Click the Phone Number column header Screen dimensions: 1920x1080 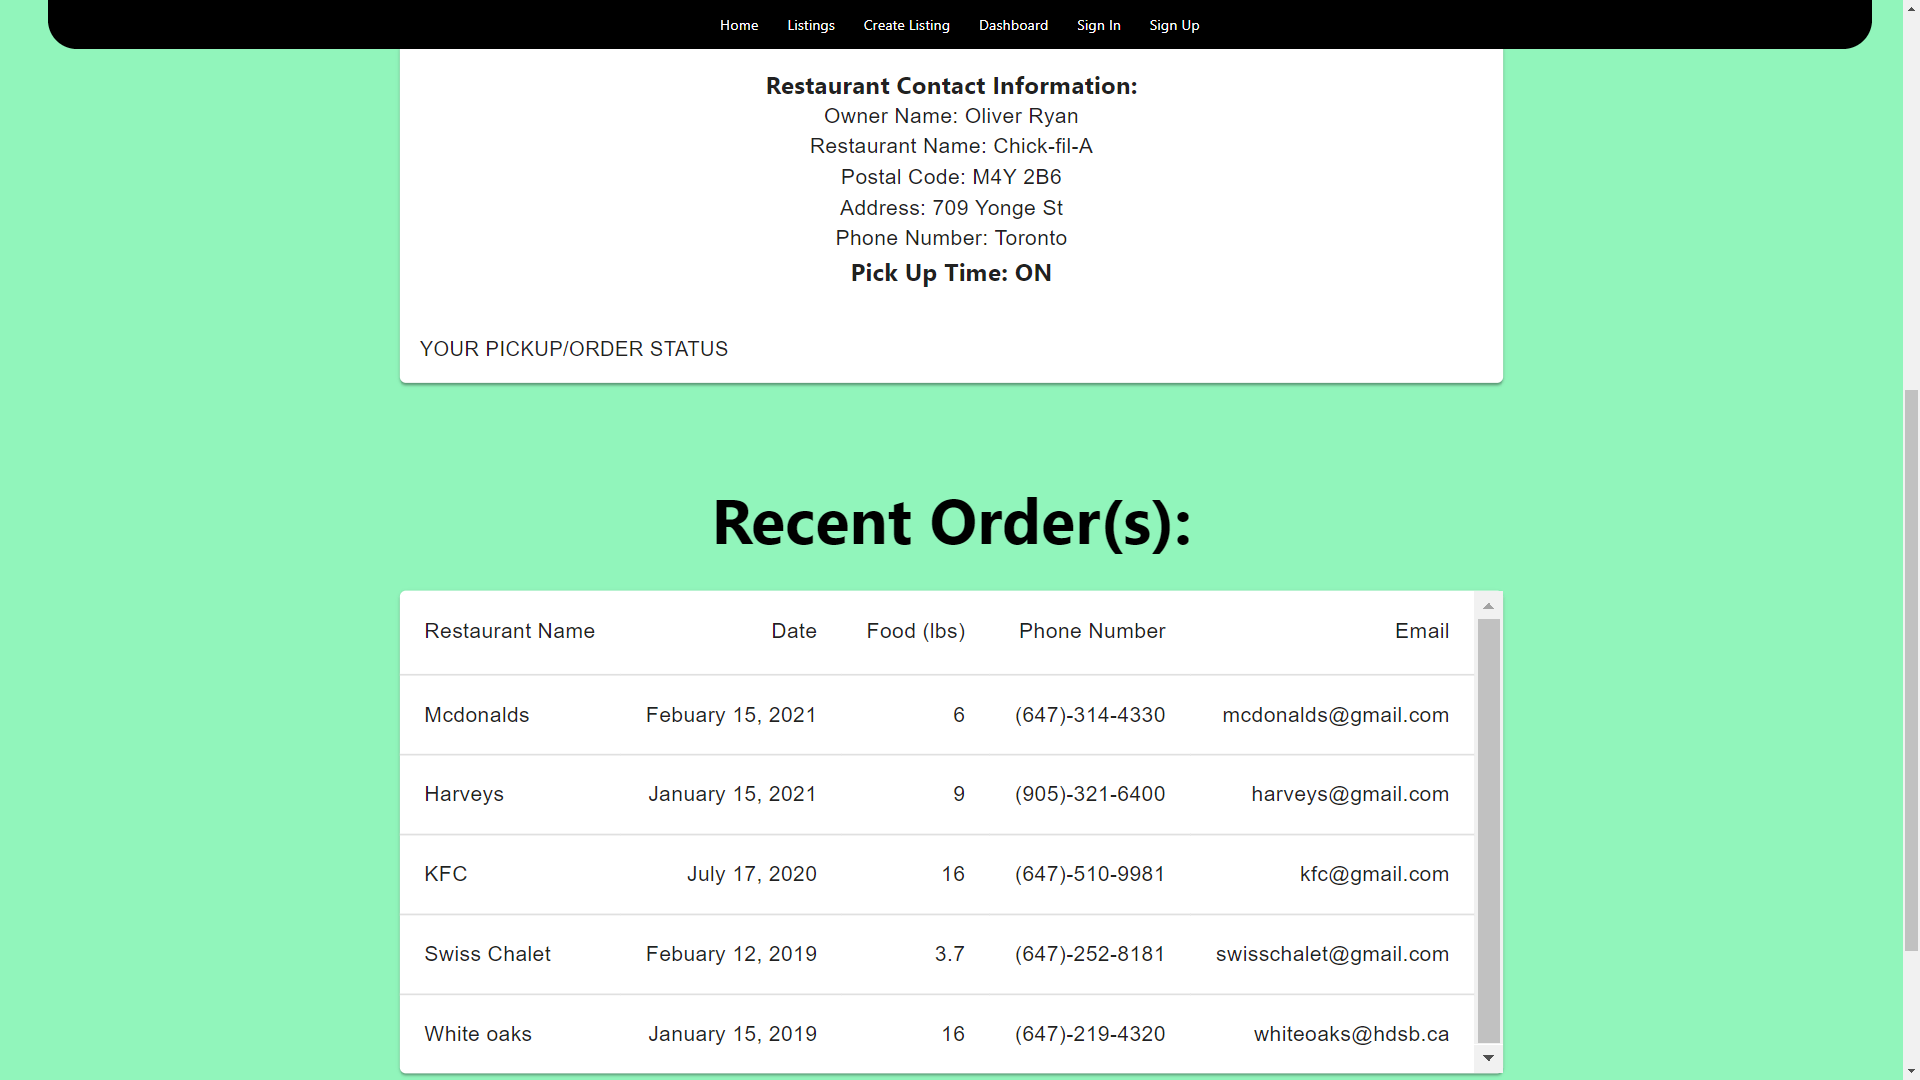pyautogui.click(x=1091, y=631)
